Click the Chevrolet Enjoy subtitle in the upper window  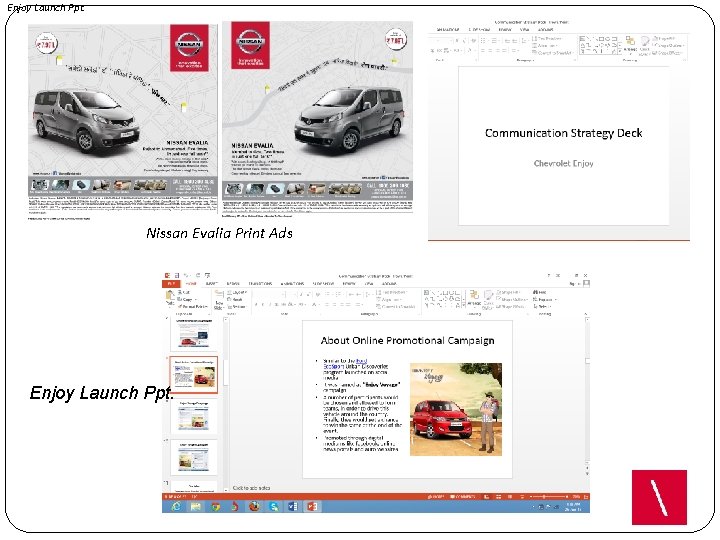click(x=563, y=163)
